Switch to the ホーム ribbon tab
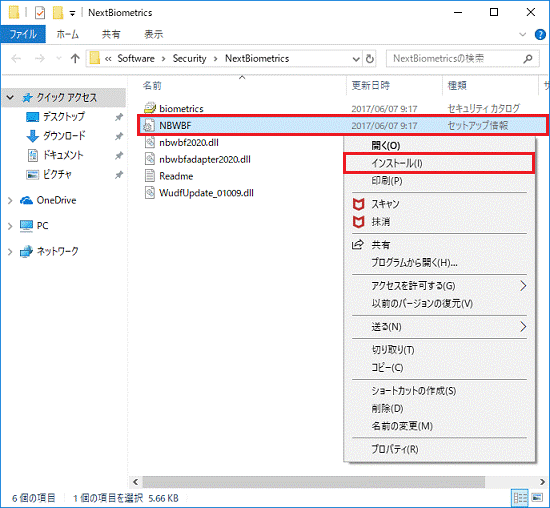The width and height of the screenshot is (550, 508). coord(67,34)
